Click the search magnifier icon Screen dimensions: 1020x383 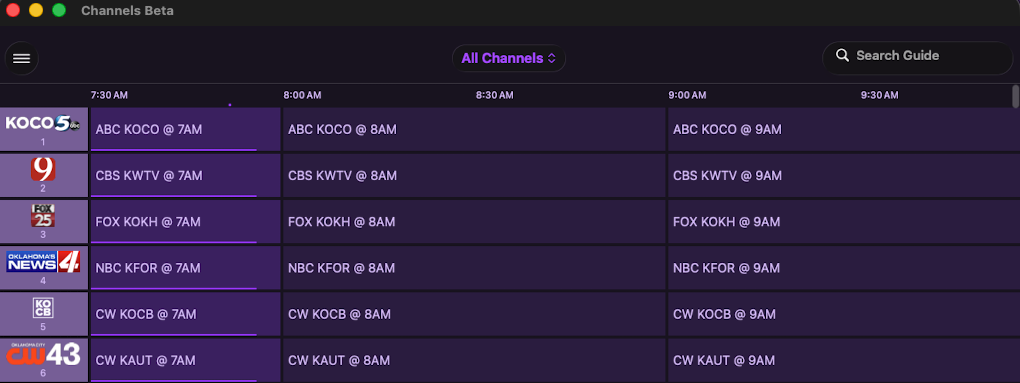click(842, 55)
